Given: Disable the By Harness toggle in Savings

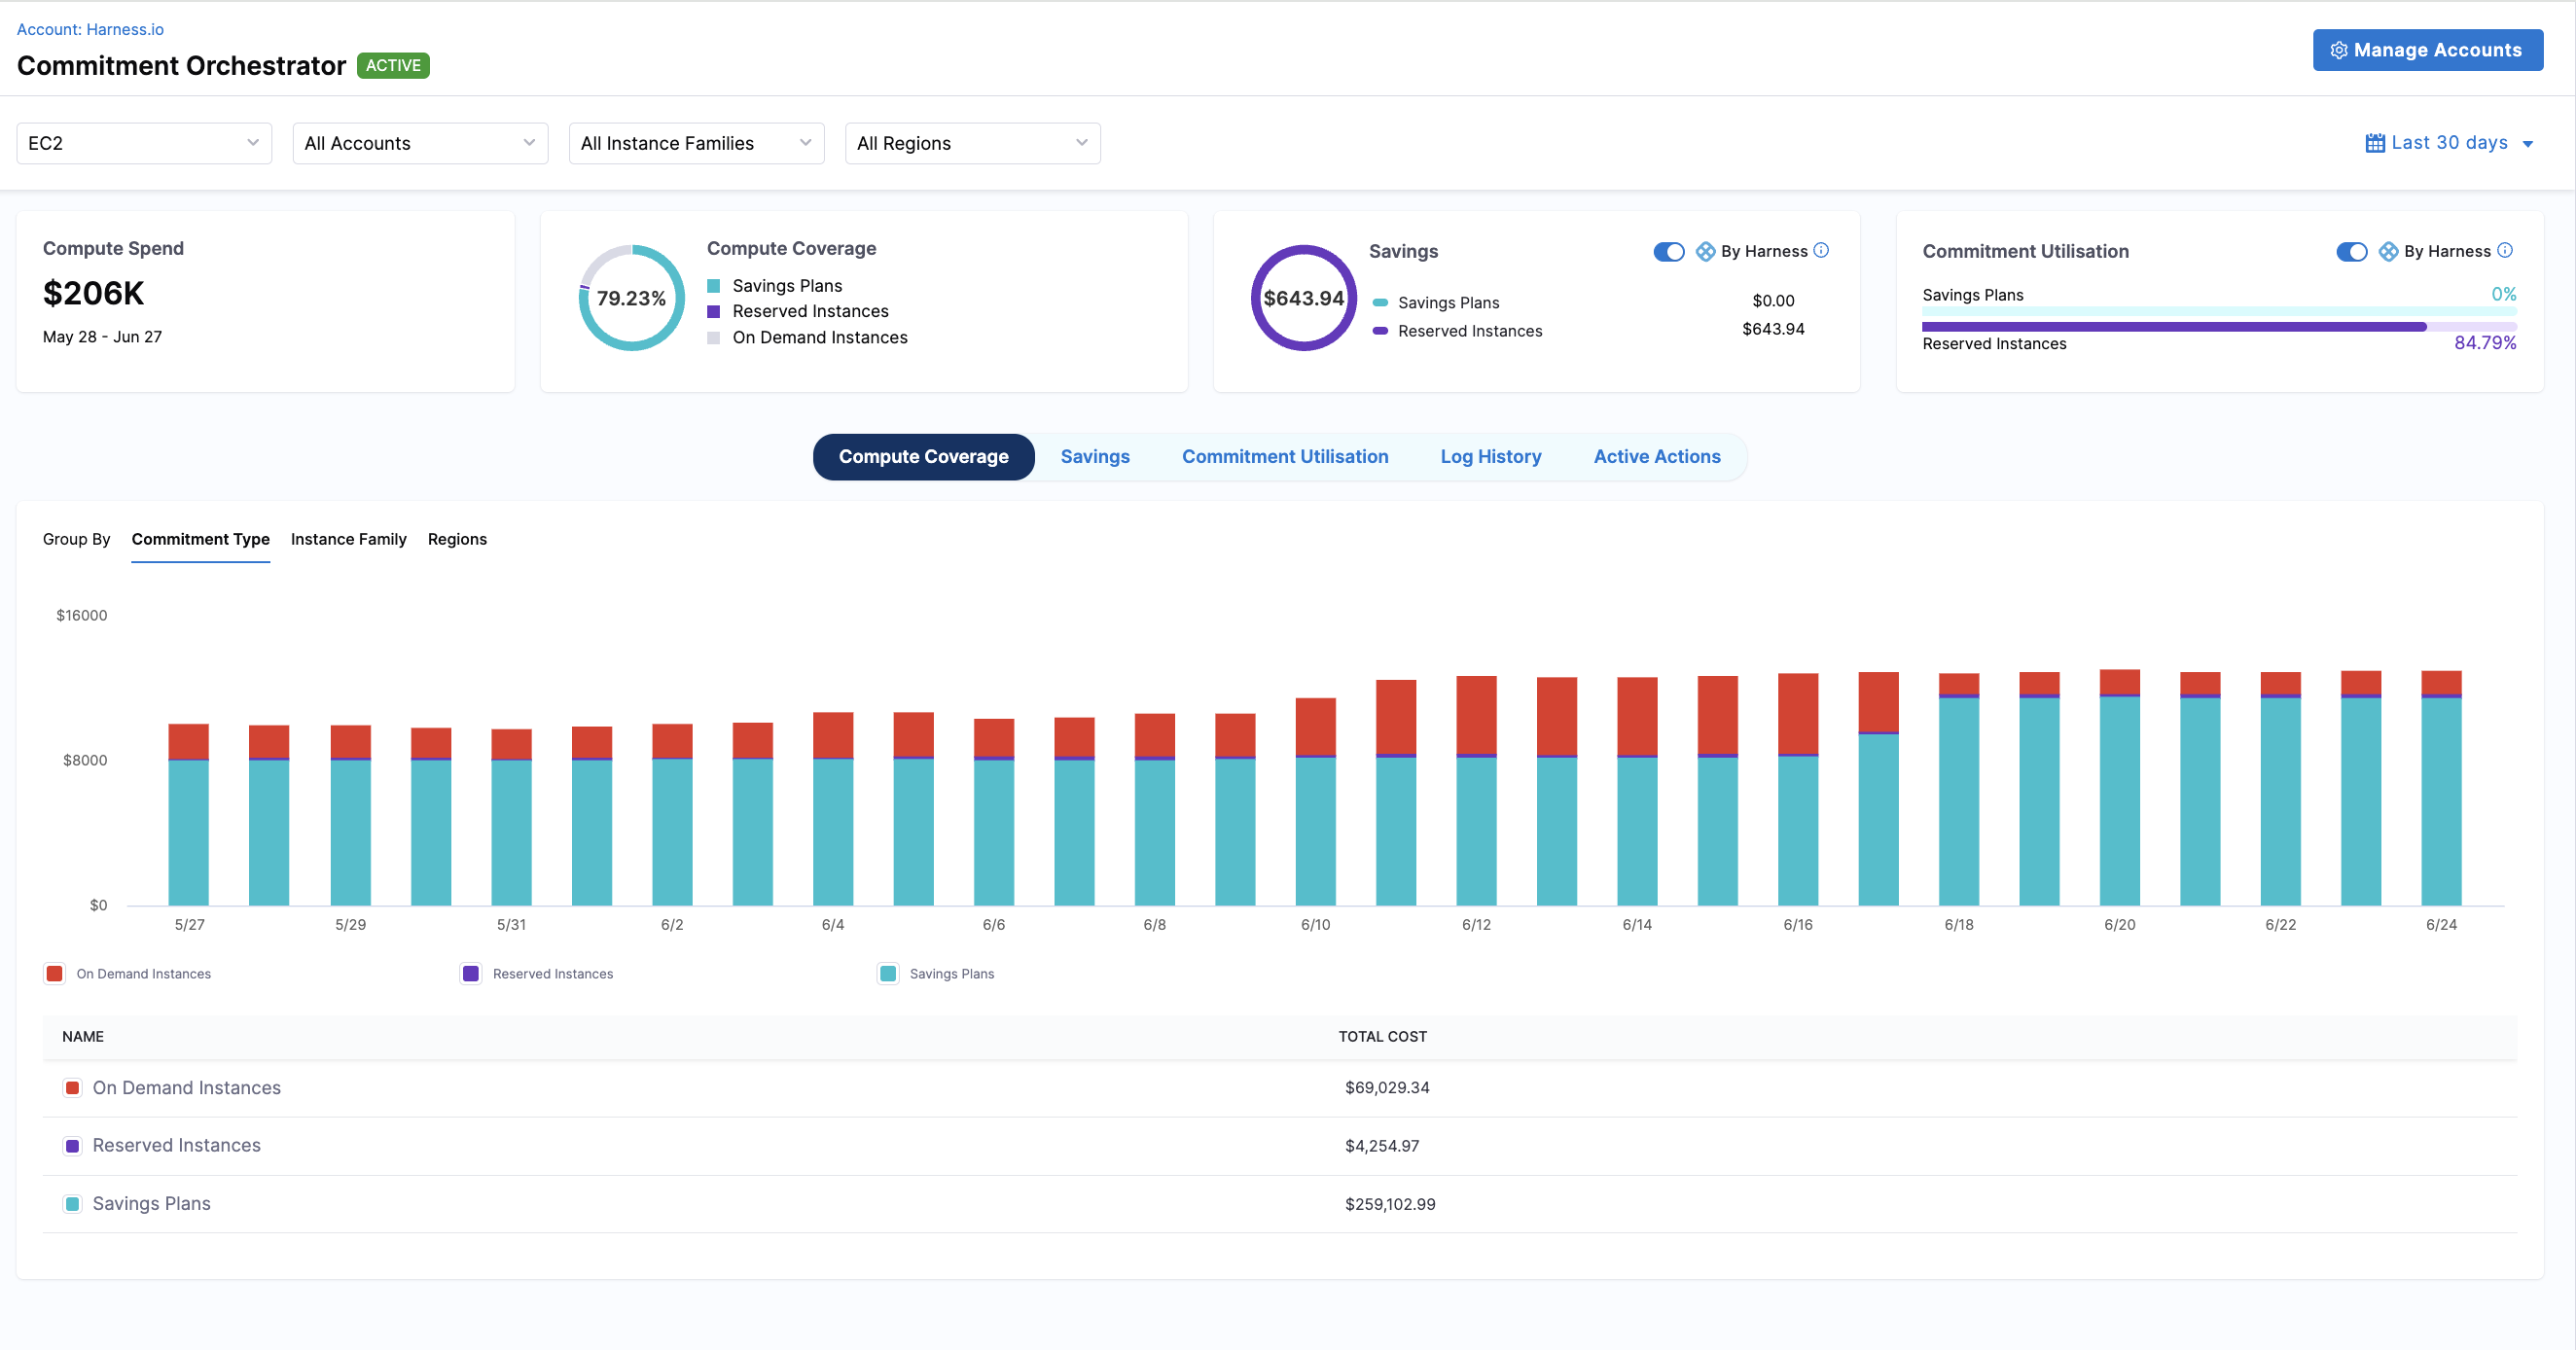Looking at the screenshot, I should pos(1668,251).
